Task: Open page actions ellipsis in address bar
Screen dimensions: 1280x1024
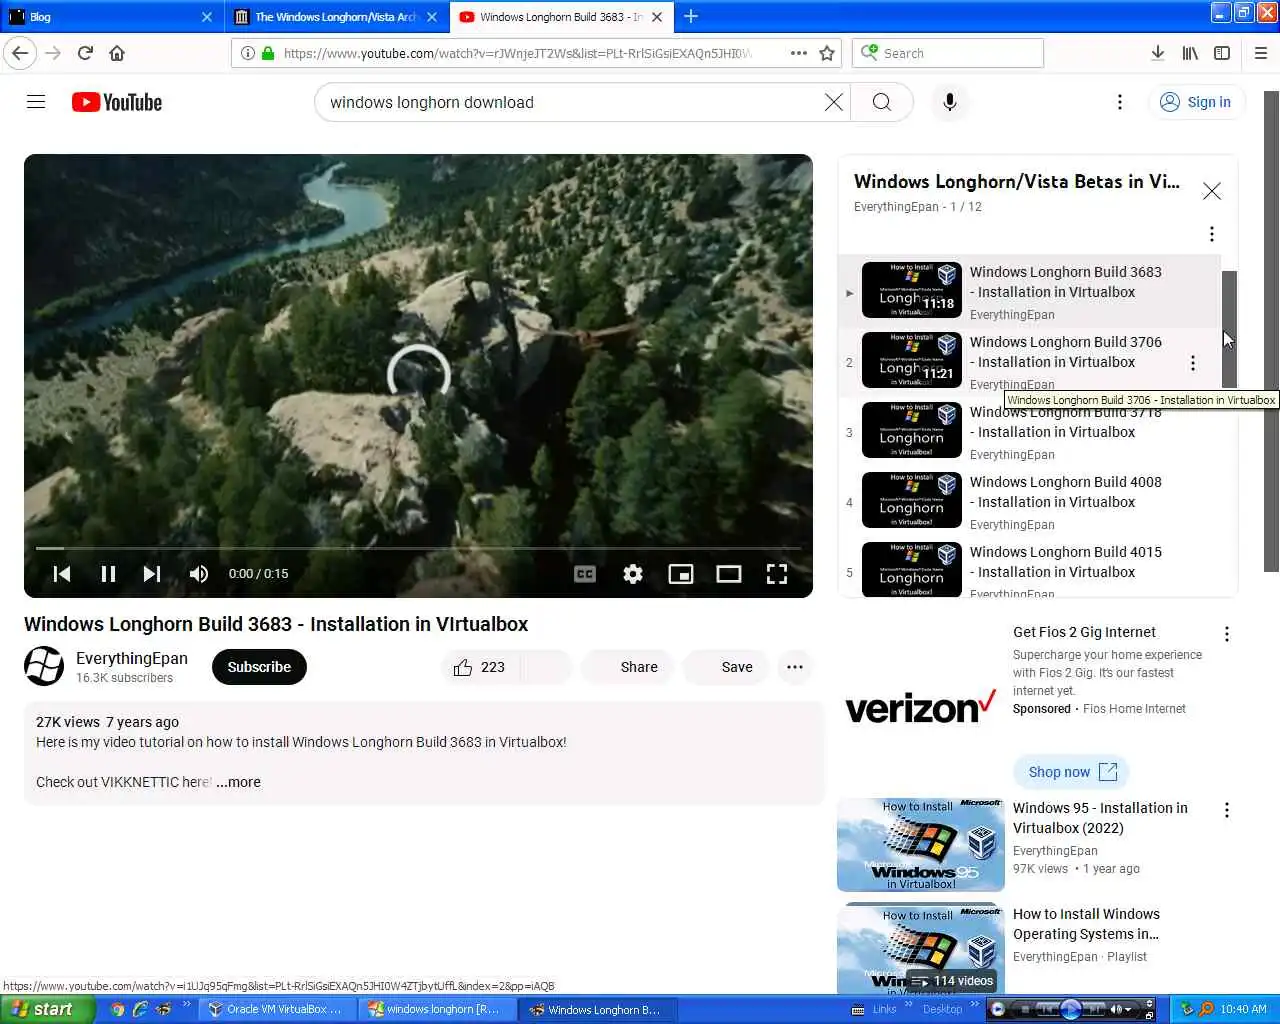Action: click(798, 53)
